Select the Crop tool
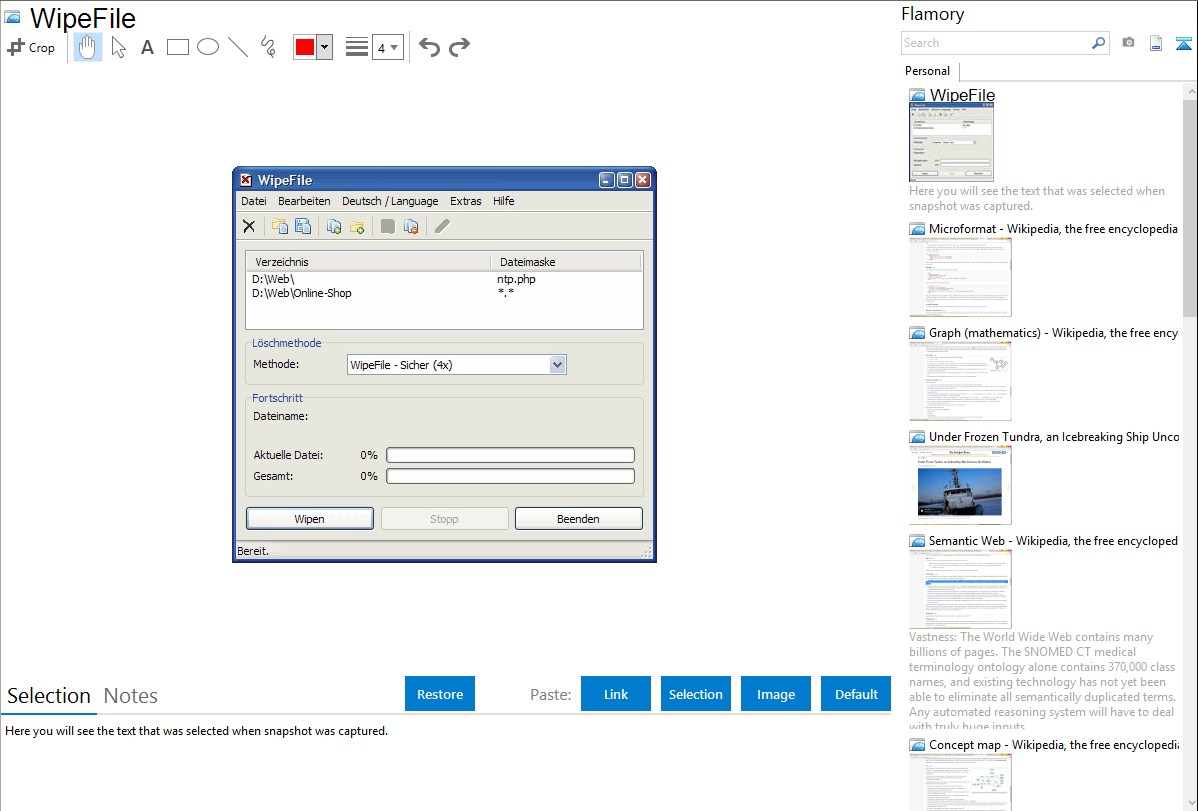Viewport: 1198px width, 811px height. [31, 47]
